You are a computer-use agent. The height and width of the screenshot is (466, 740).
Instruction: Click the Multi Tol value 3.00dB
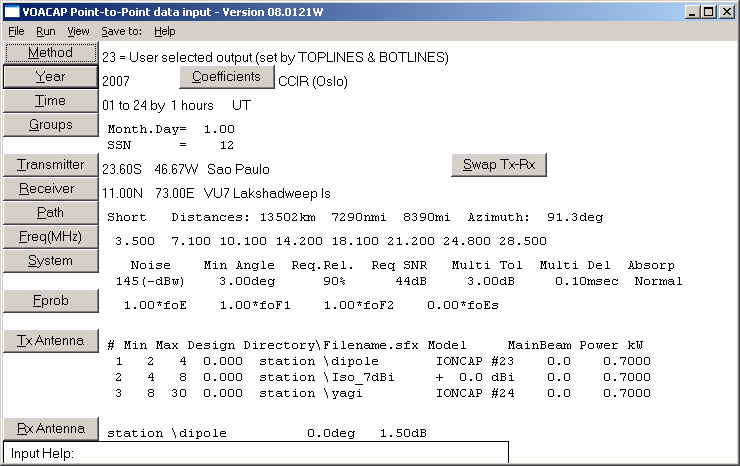(491, 281)
